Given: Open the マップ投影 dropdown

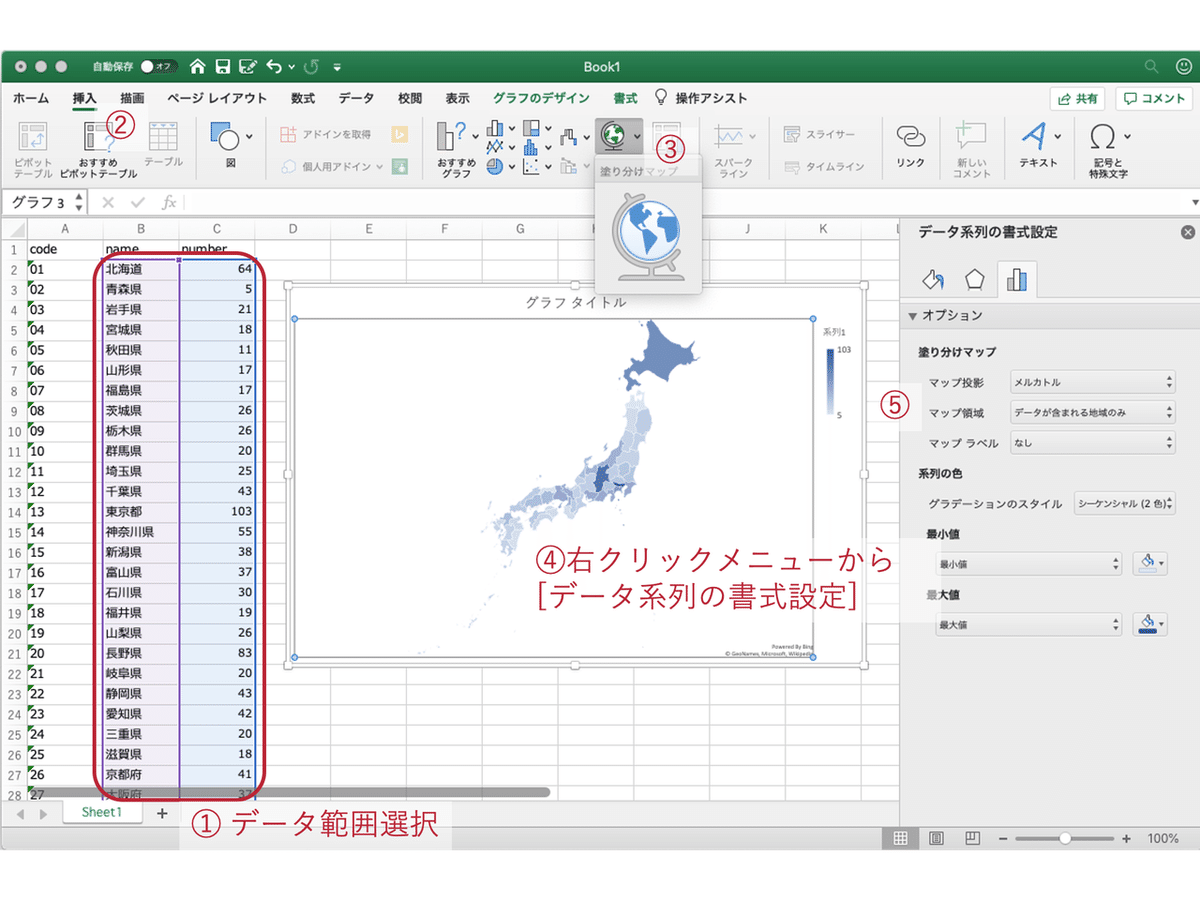Looking at the screenshot, I should click(1092, 382).
